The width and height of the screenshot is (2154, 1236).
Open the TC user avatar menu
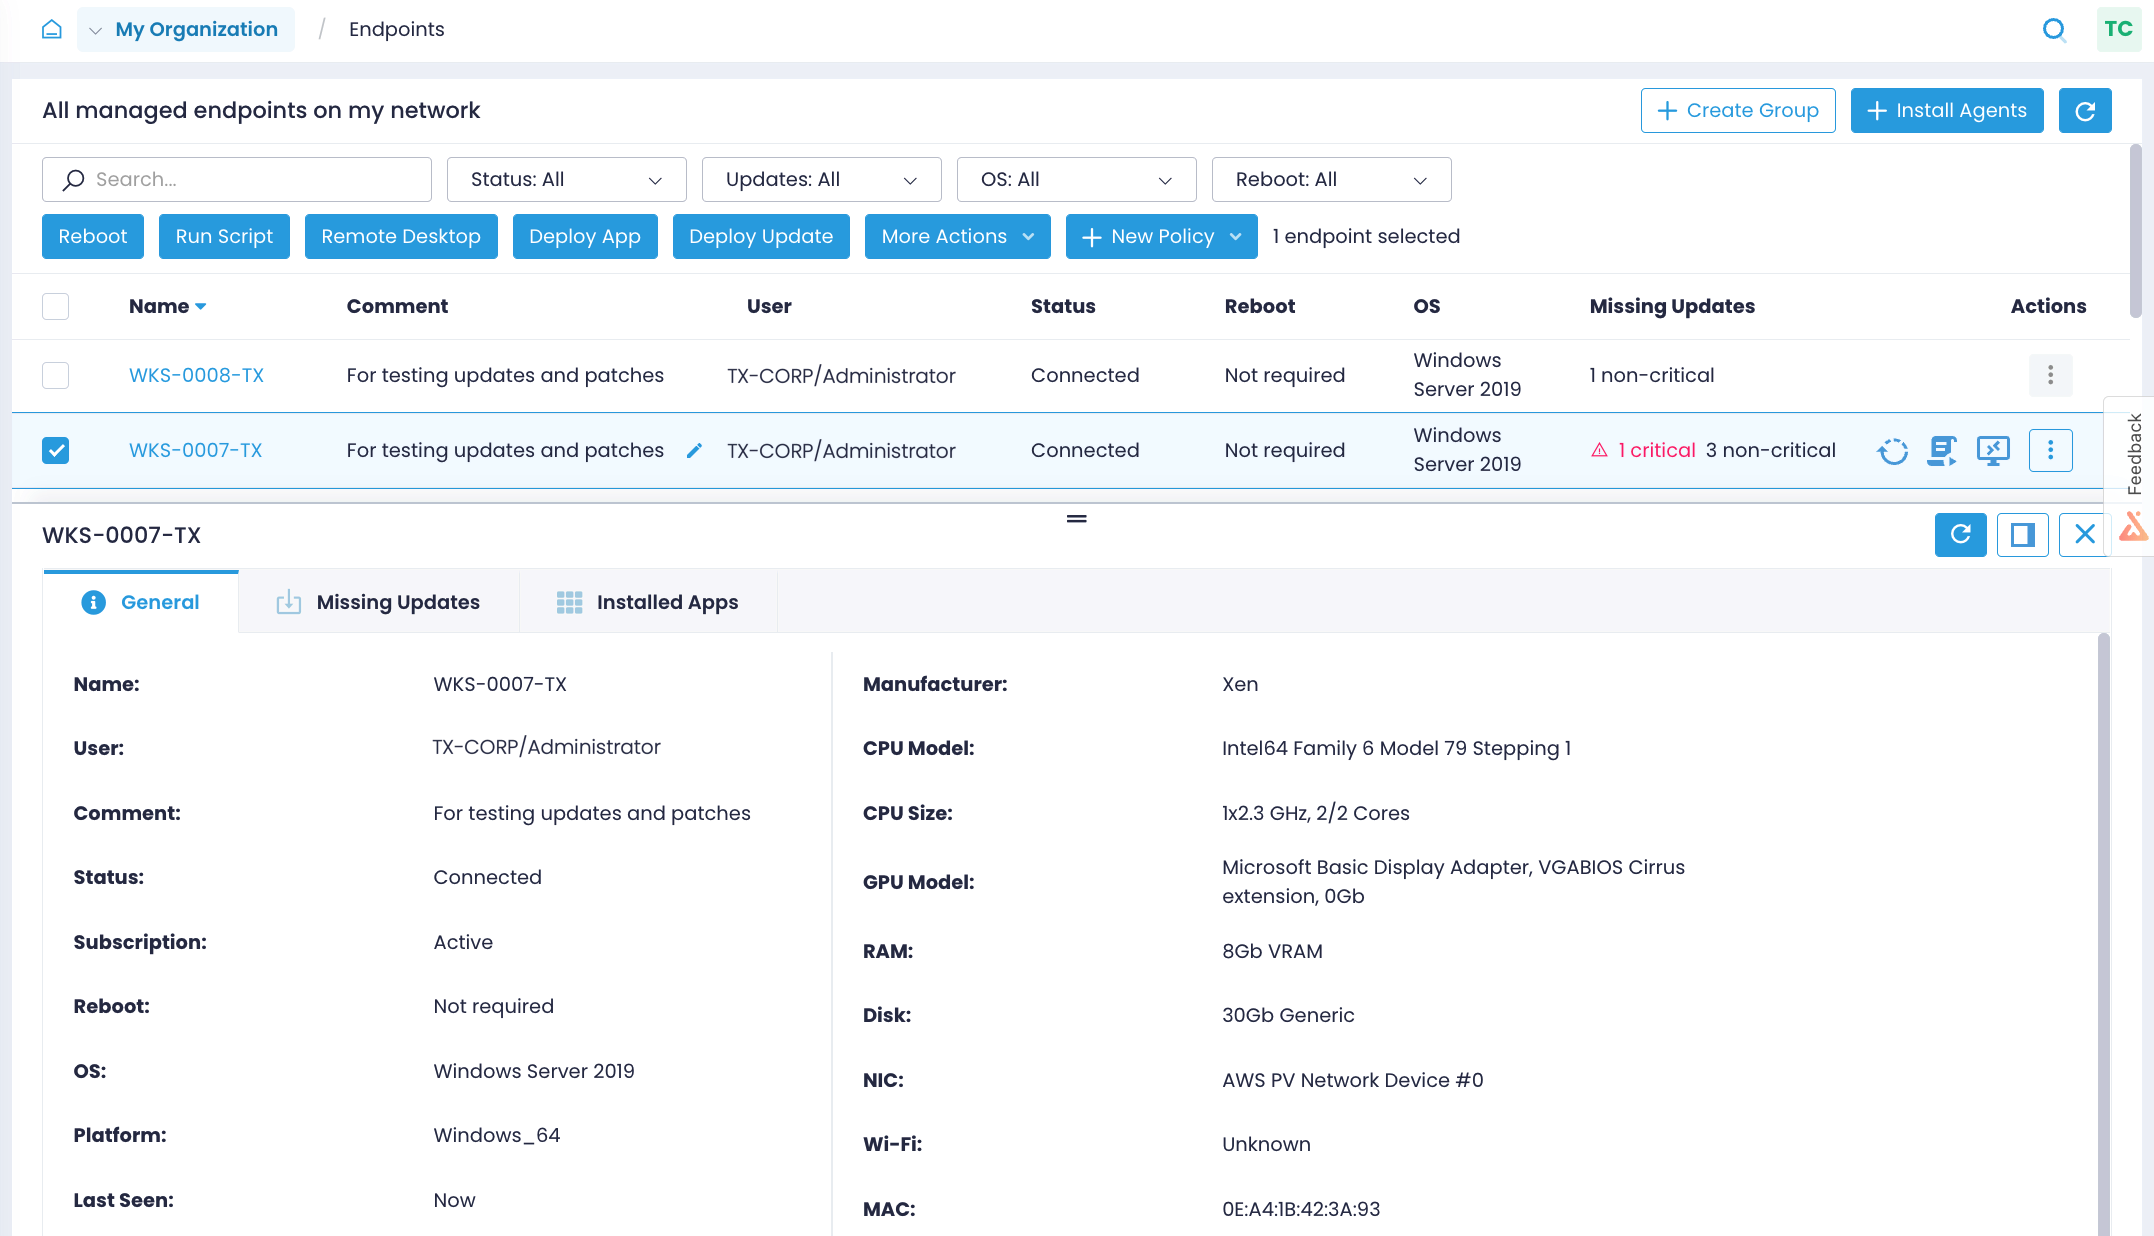pyautogui.click(x=2118, y=29)
